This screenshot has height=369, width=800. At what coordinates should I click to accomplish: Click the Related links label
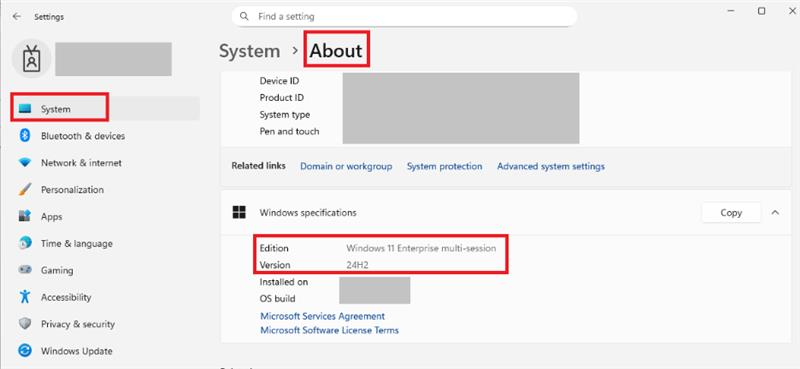(x=258, y=166)
